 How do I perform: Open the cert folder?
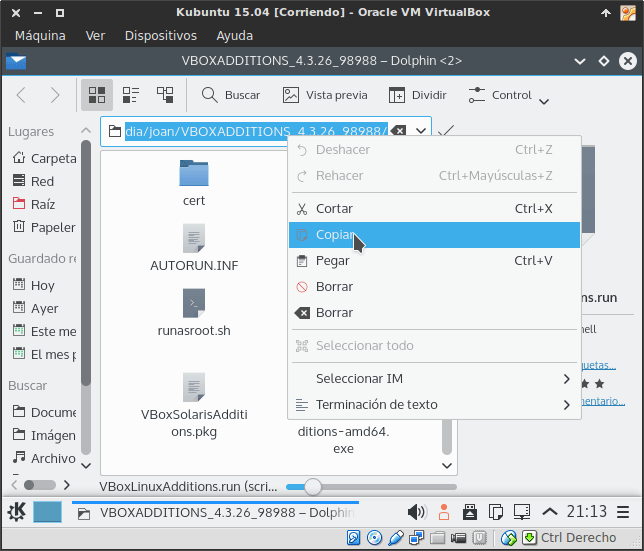pos(194,181)
